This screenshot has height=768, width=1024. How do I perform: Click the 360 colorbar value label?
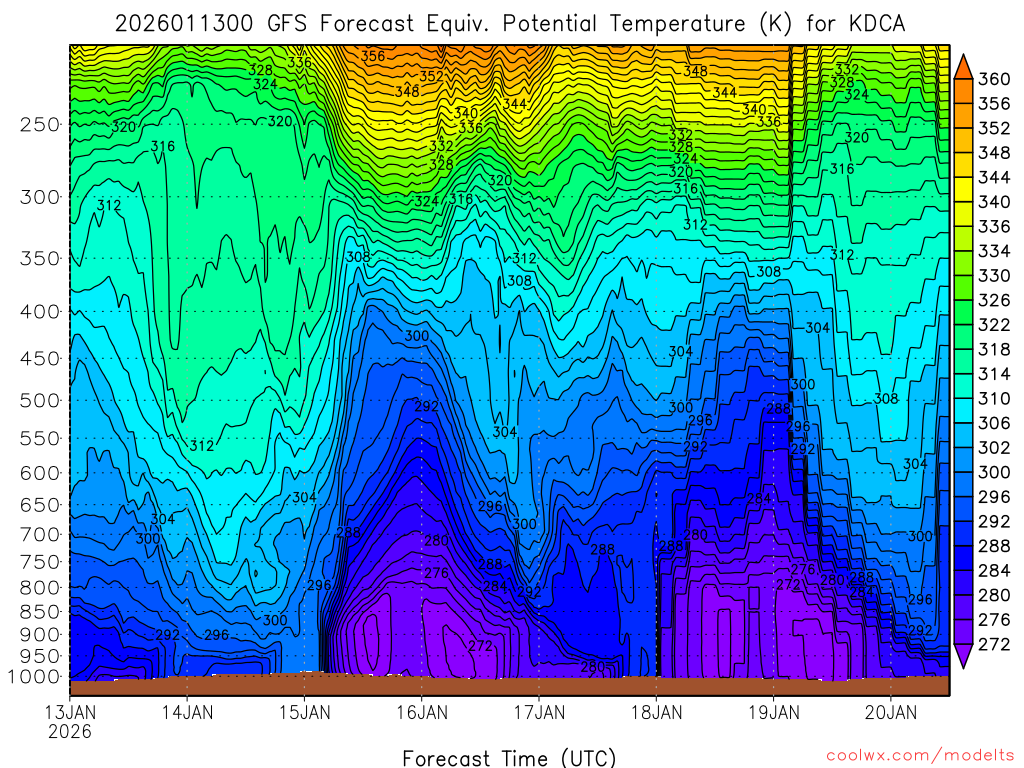[x=994, y=79]
